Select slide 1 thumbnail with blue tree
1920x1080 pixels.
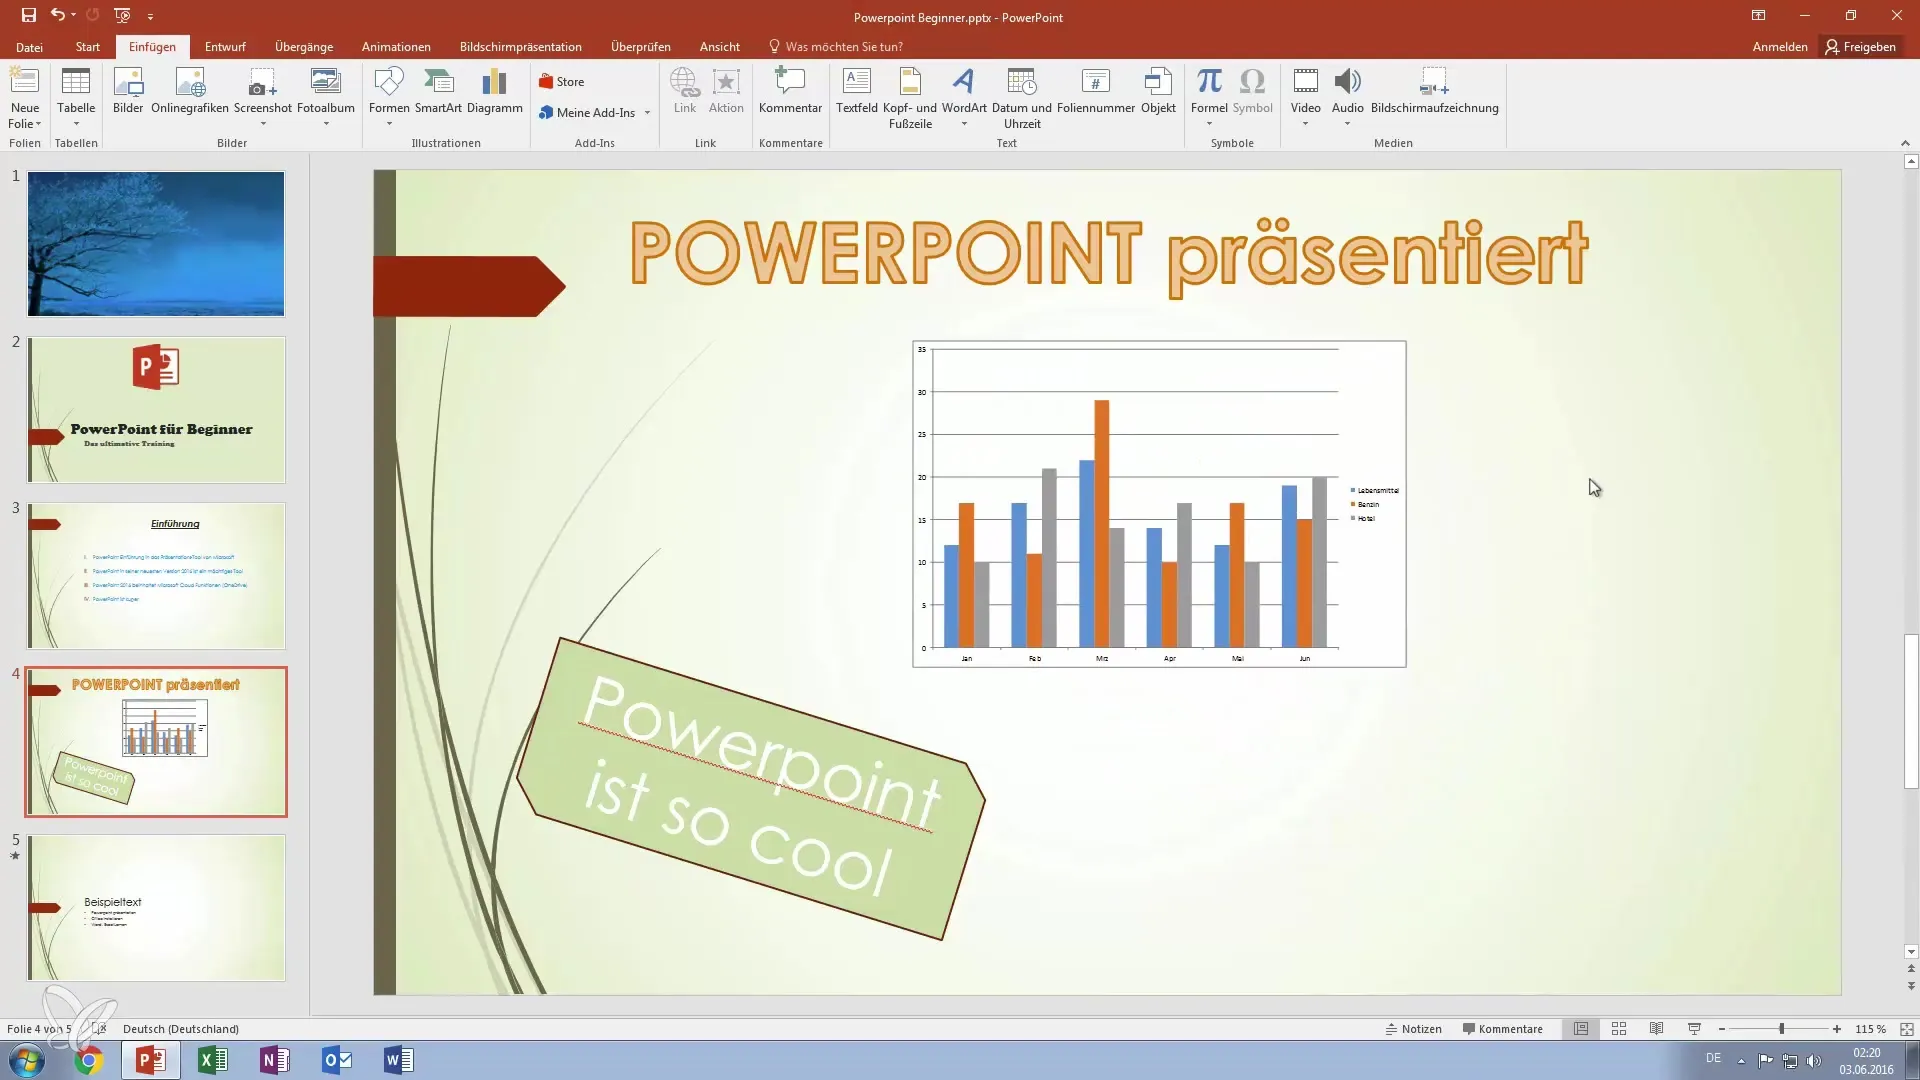pyautogui.click(x=156, y=244)
